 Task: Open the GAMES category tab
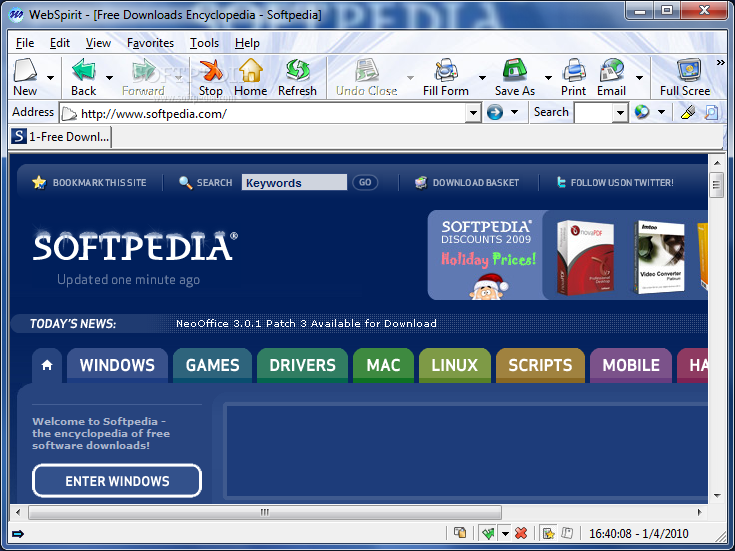click(212, 365)
